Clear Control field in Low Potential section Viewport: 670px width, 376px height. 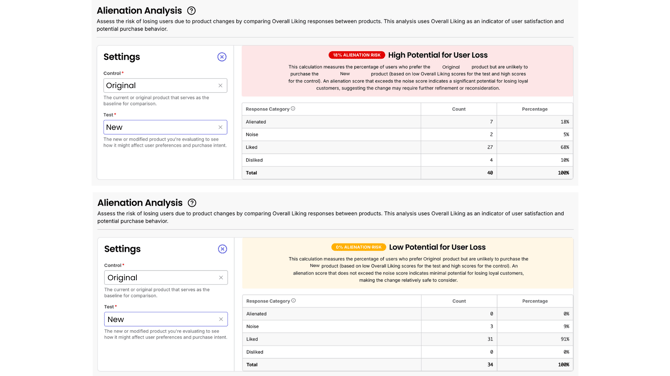coord(221,278)
